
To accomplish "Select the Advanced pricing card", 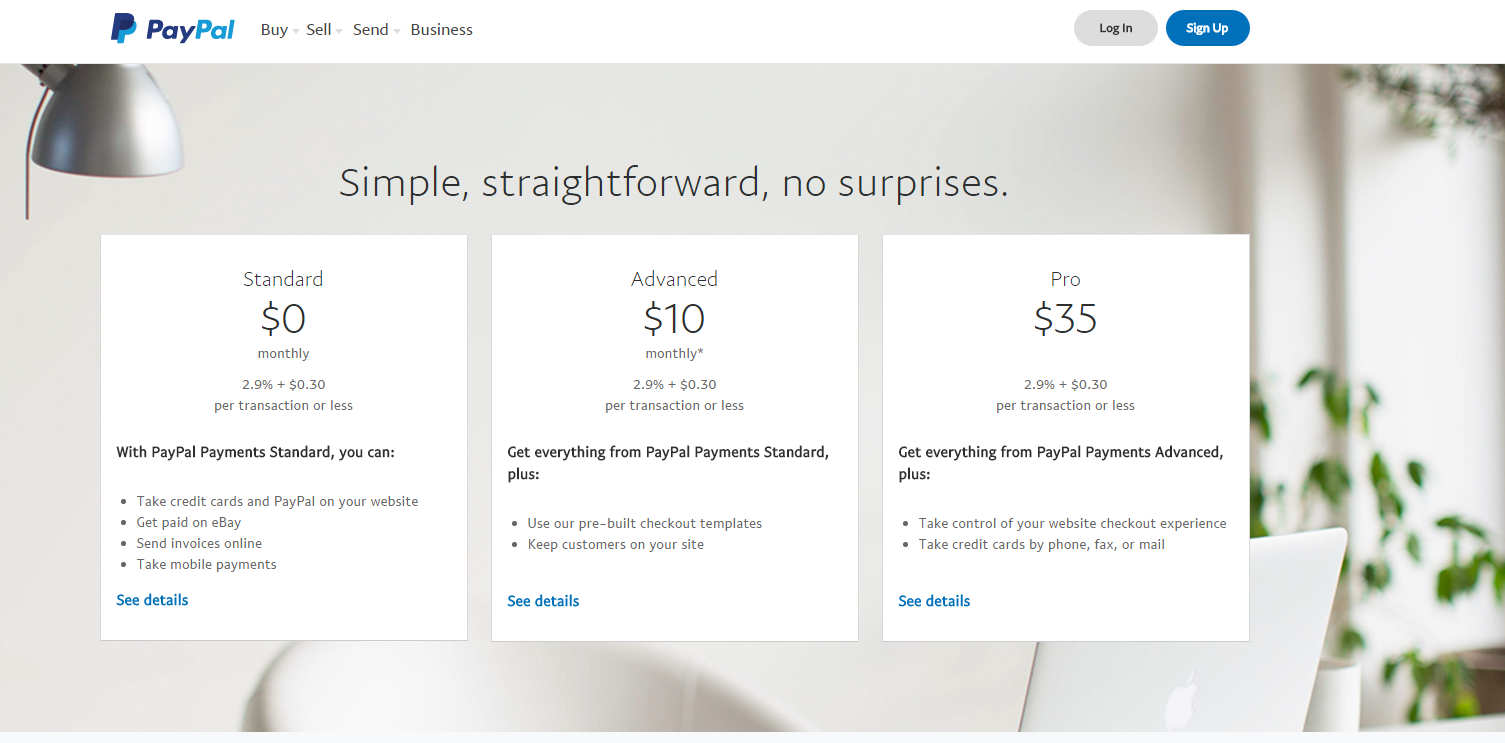I will pos(674,437).
